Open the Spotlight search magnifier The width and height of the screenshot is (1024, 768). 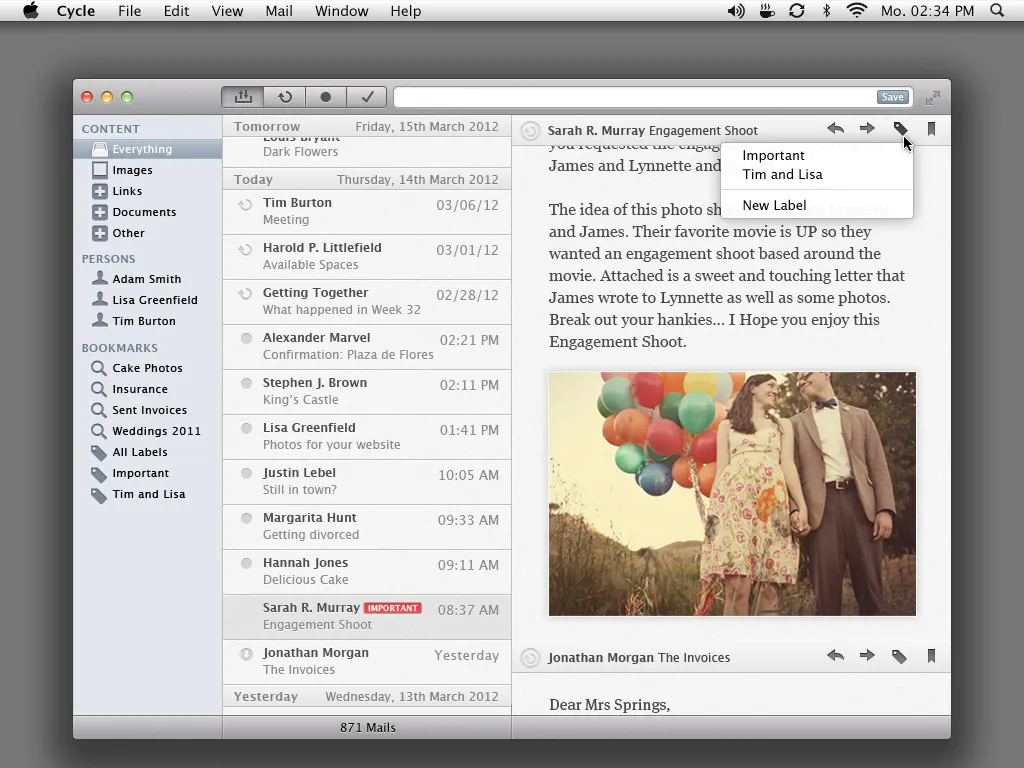tap(997, 10)
